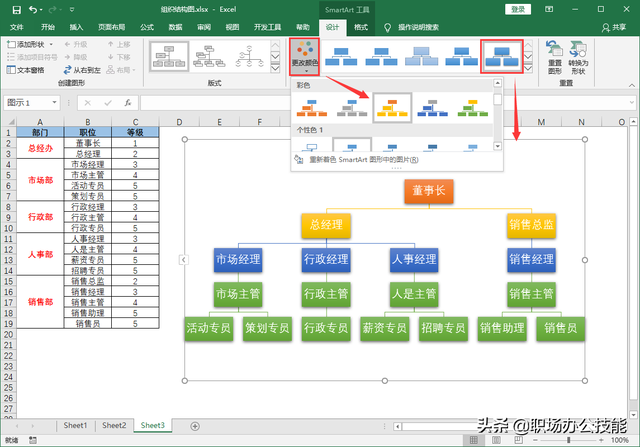Choose orange-yellow colorful swatch
The image size is (640, 447).
(x=392, y=108)
